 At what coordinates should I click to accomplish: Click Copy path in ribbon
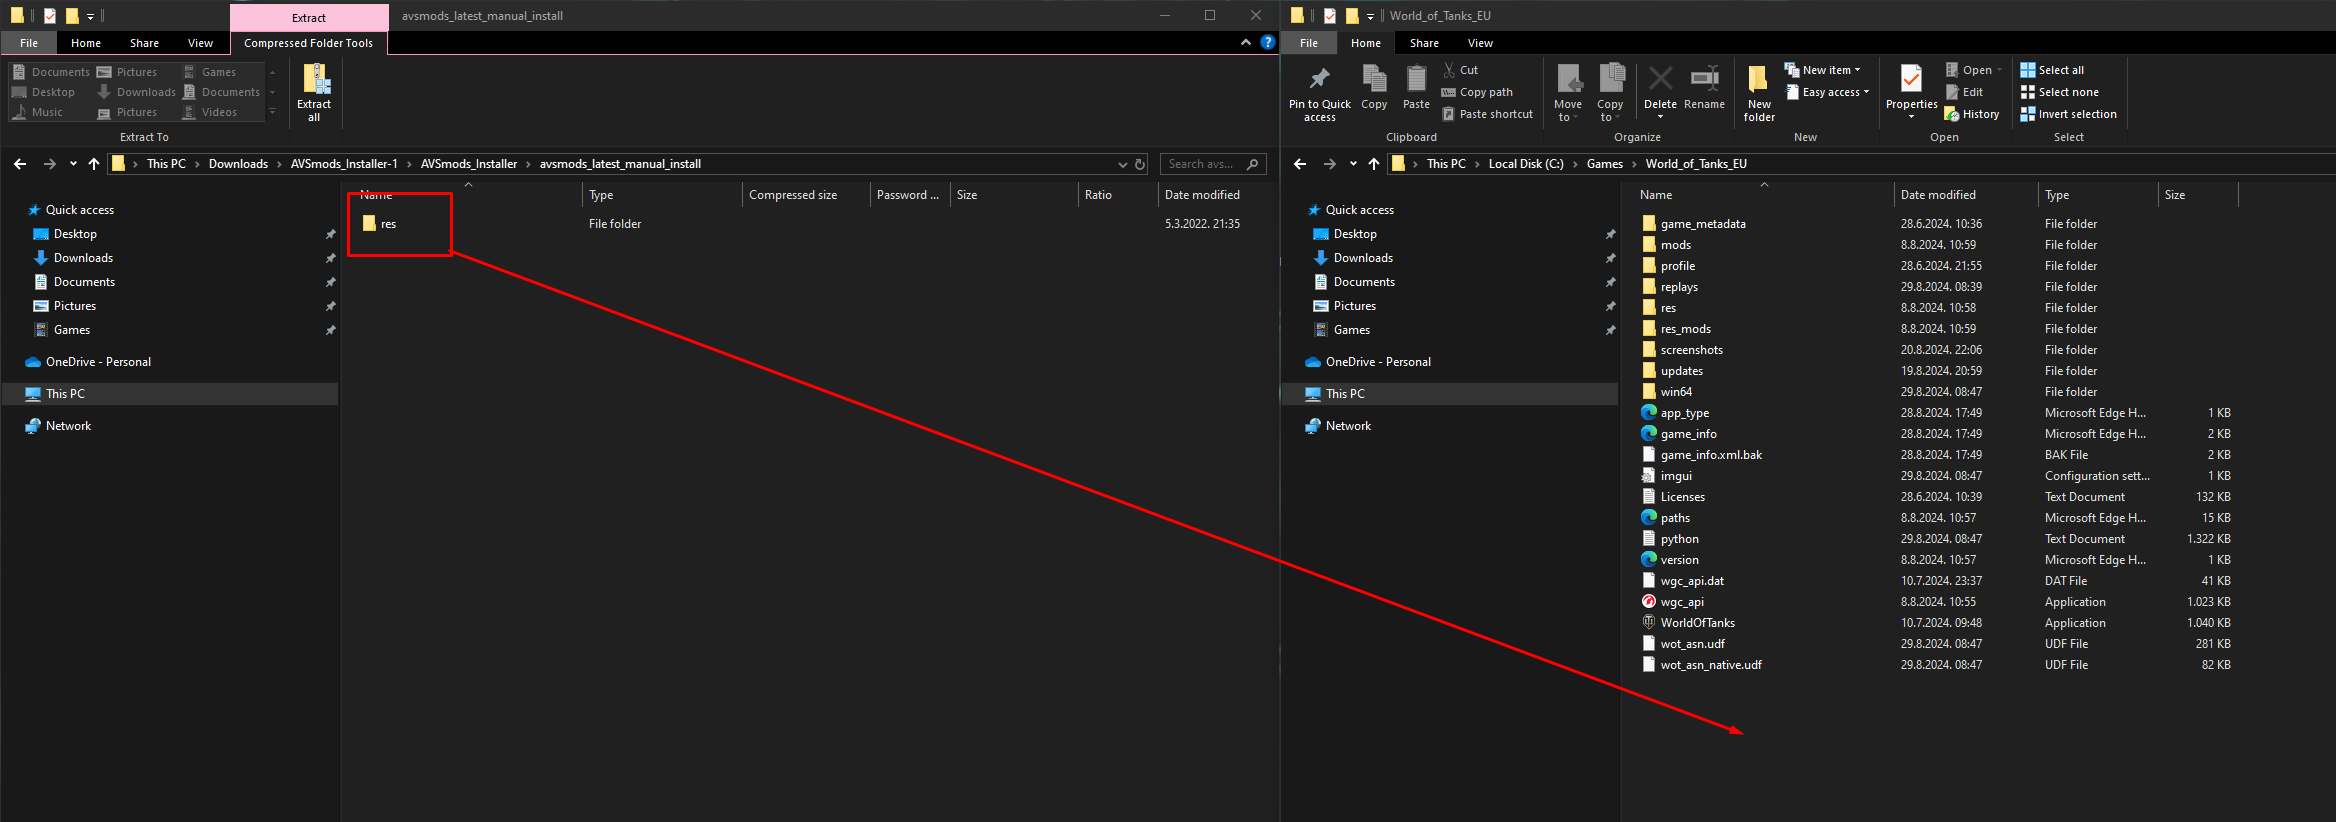coord(1477,92)
